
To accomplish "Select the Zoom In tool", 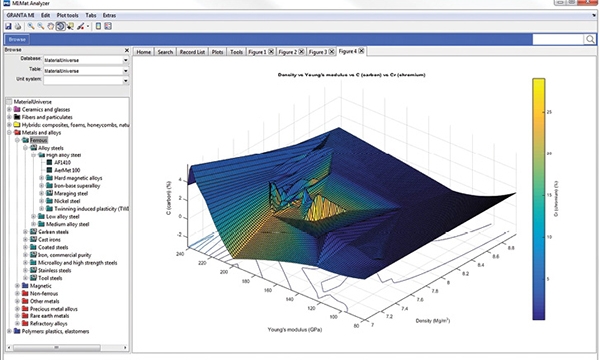I will pyautogui.click(x=31, y=26).
